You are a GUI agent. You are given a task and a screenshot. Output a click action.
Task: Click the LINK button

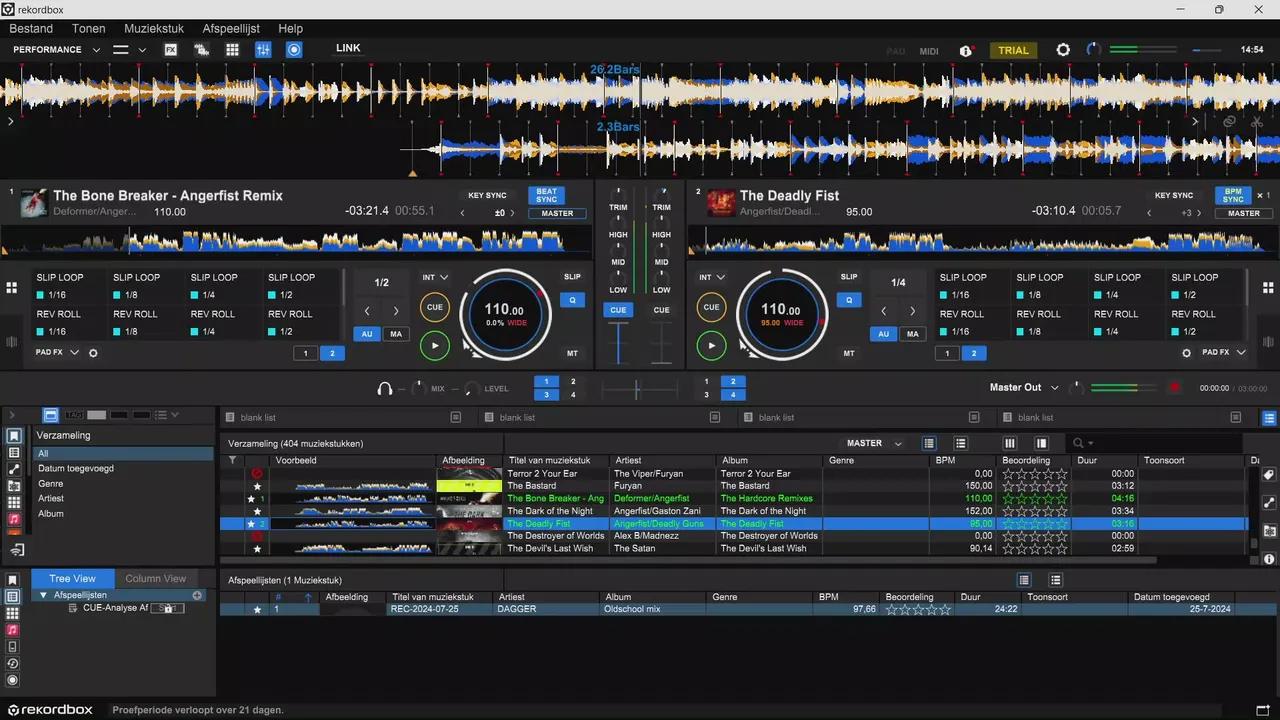tap(348, 48)
